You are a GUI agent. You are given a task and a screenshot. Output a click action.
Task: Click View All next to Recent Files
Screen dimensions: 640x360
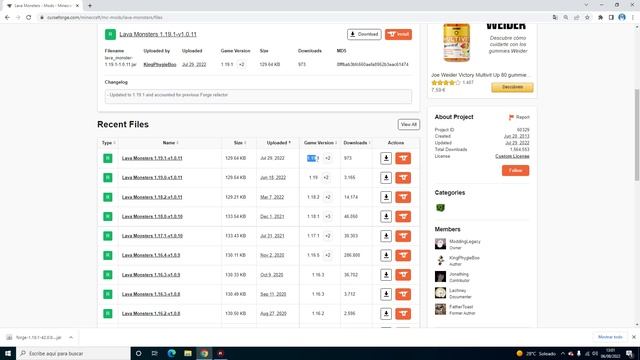[409, 124]
